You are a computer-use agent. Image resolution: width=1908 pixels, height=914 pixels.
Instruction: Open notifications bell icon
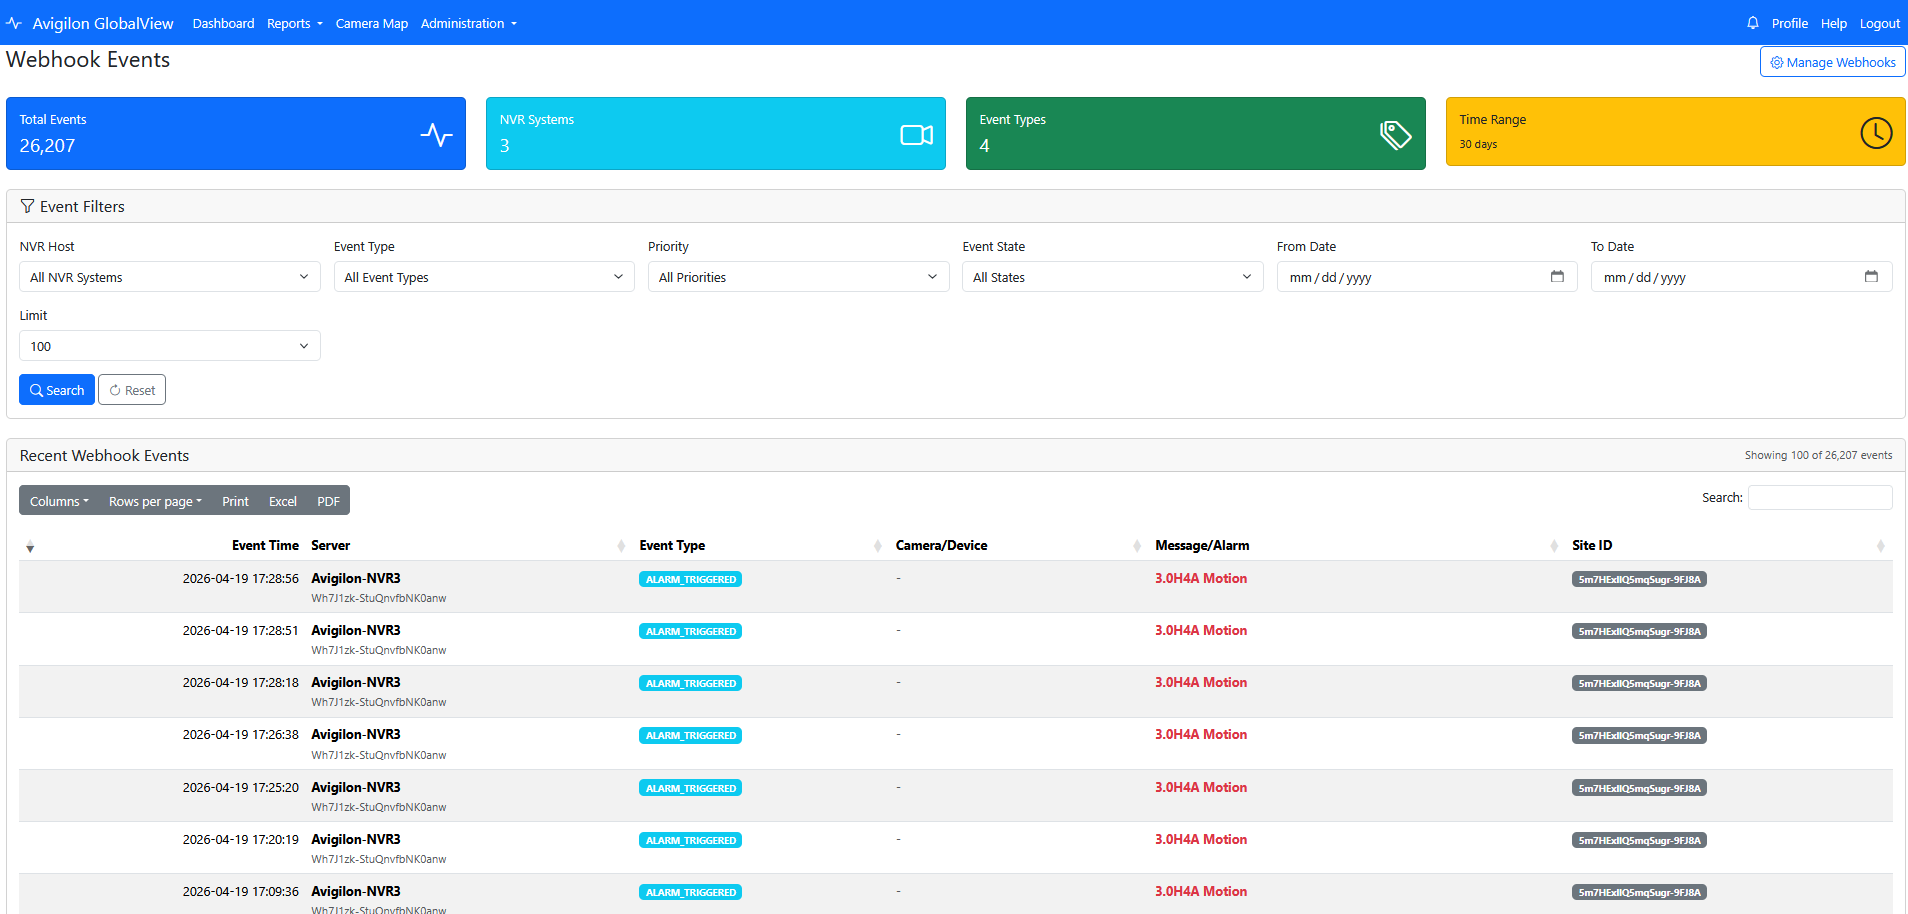1753,23
